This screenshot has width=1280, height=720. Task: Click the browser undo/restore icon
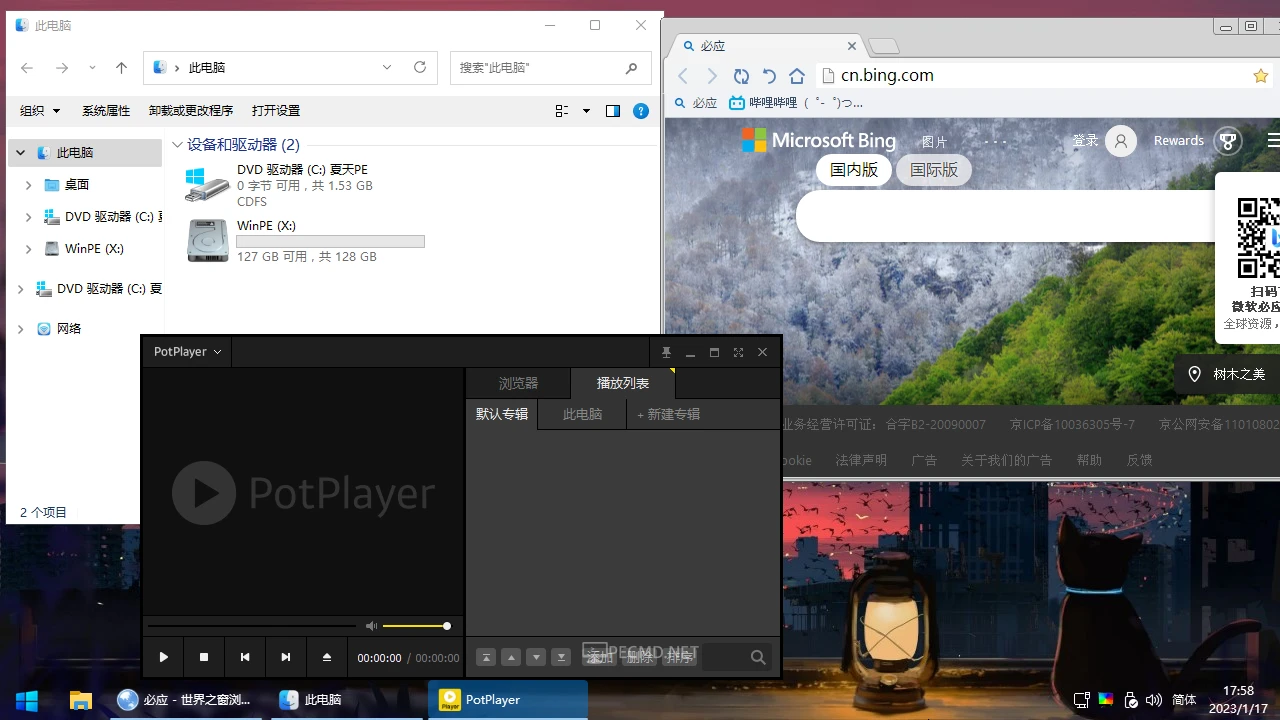(769, 76)
